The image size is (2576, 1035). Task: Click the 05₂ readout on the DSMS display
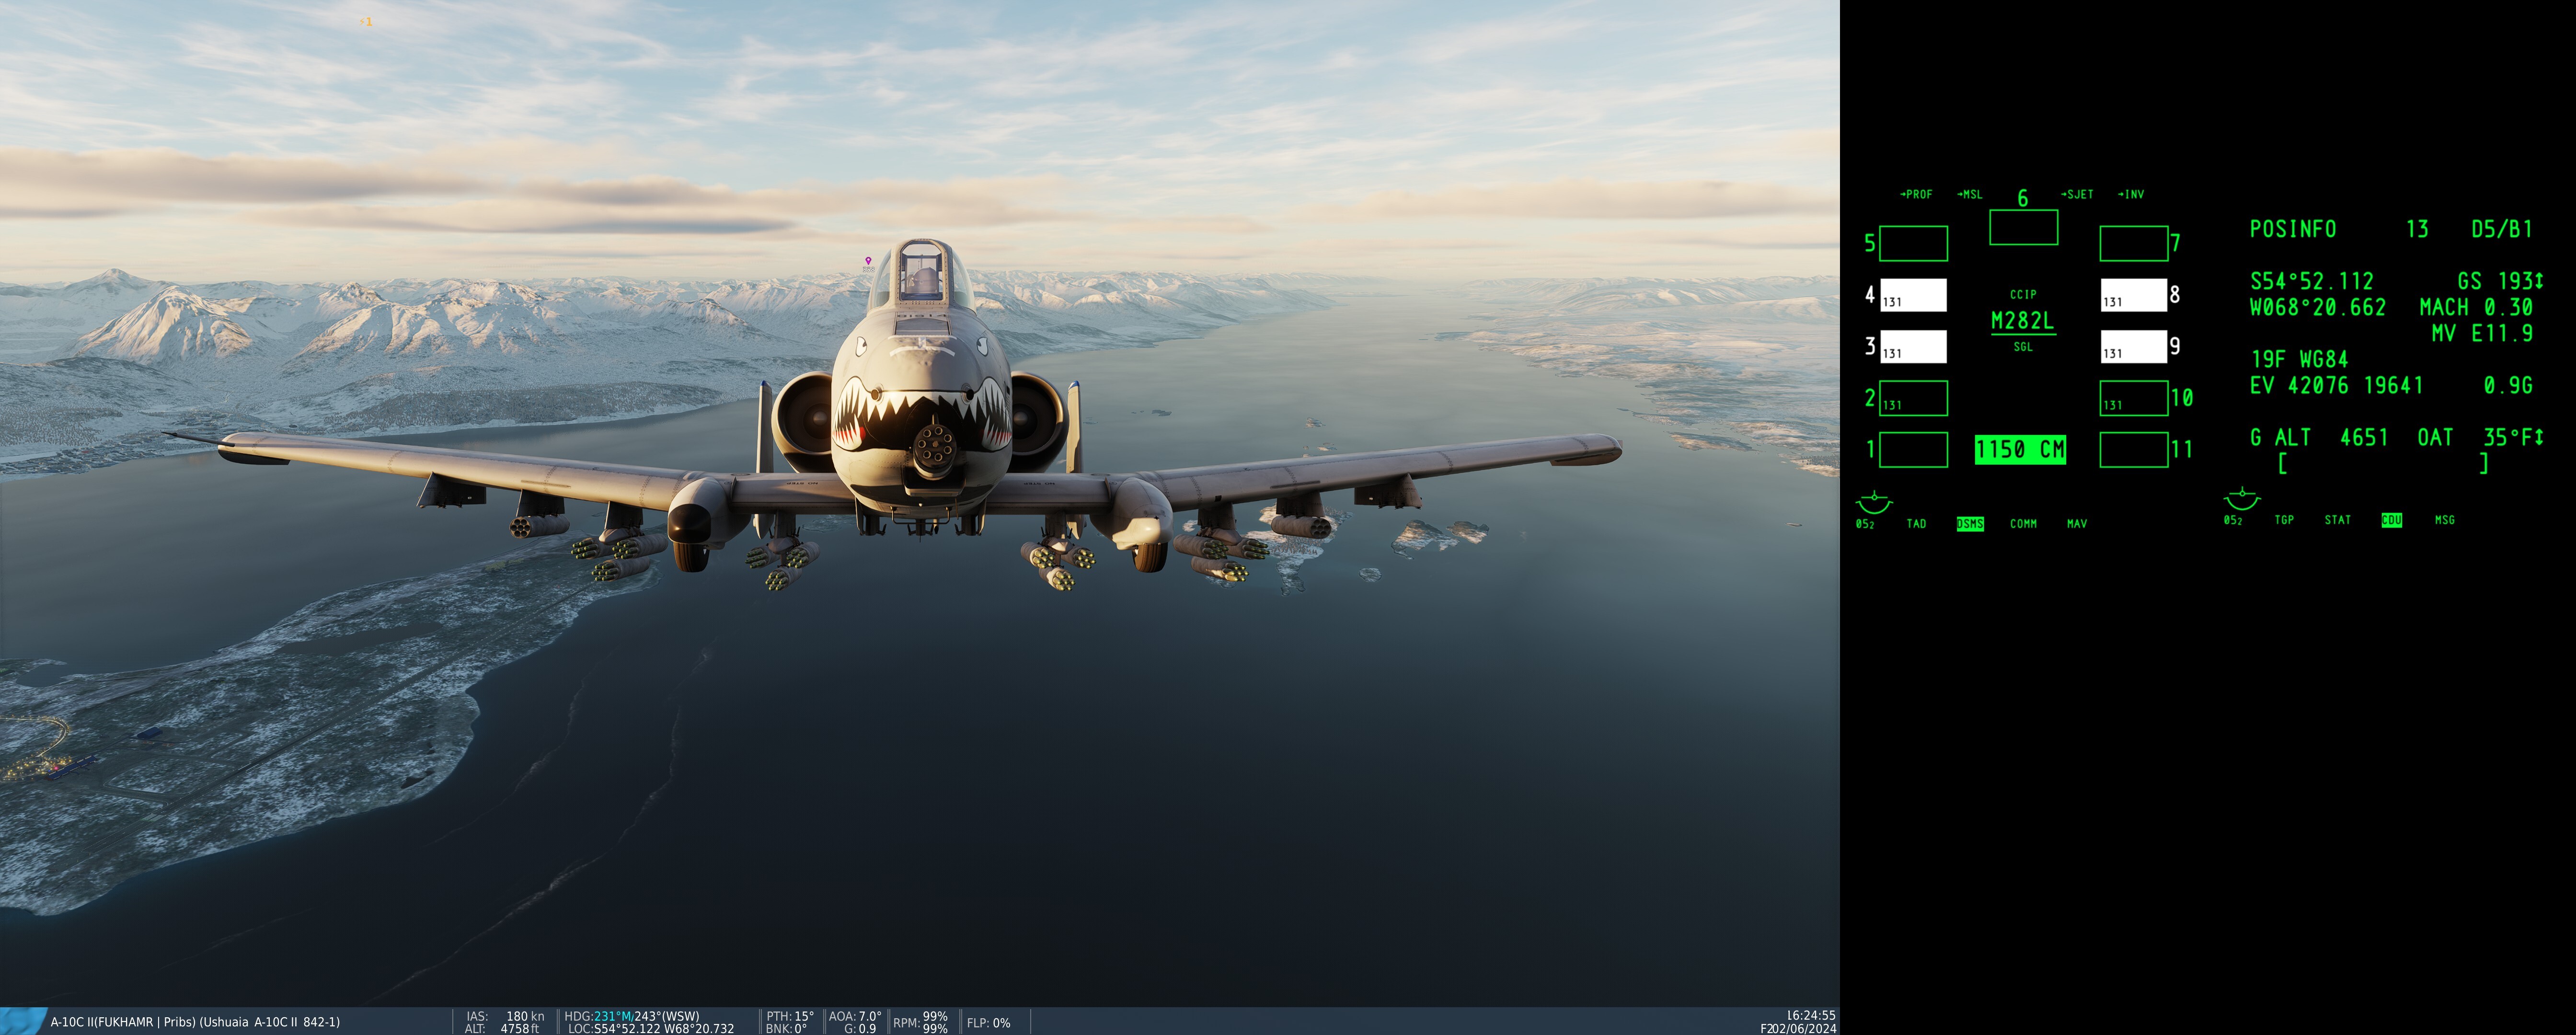coord(1866,524)
